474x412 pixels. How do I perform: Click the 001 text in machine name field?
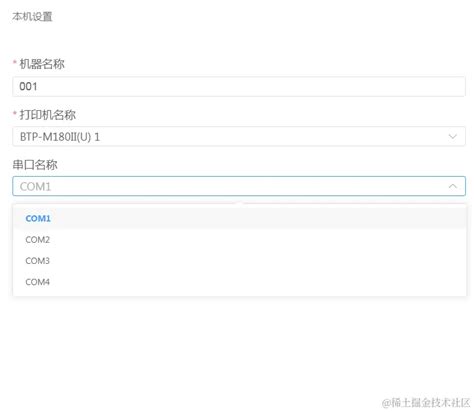[28, 87]
